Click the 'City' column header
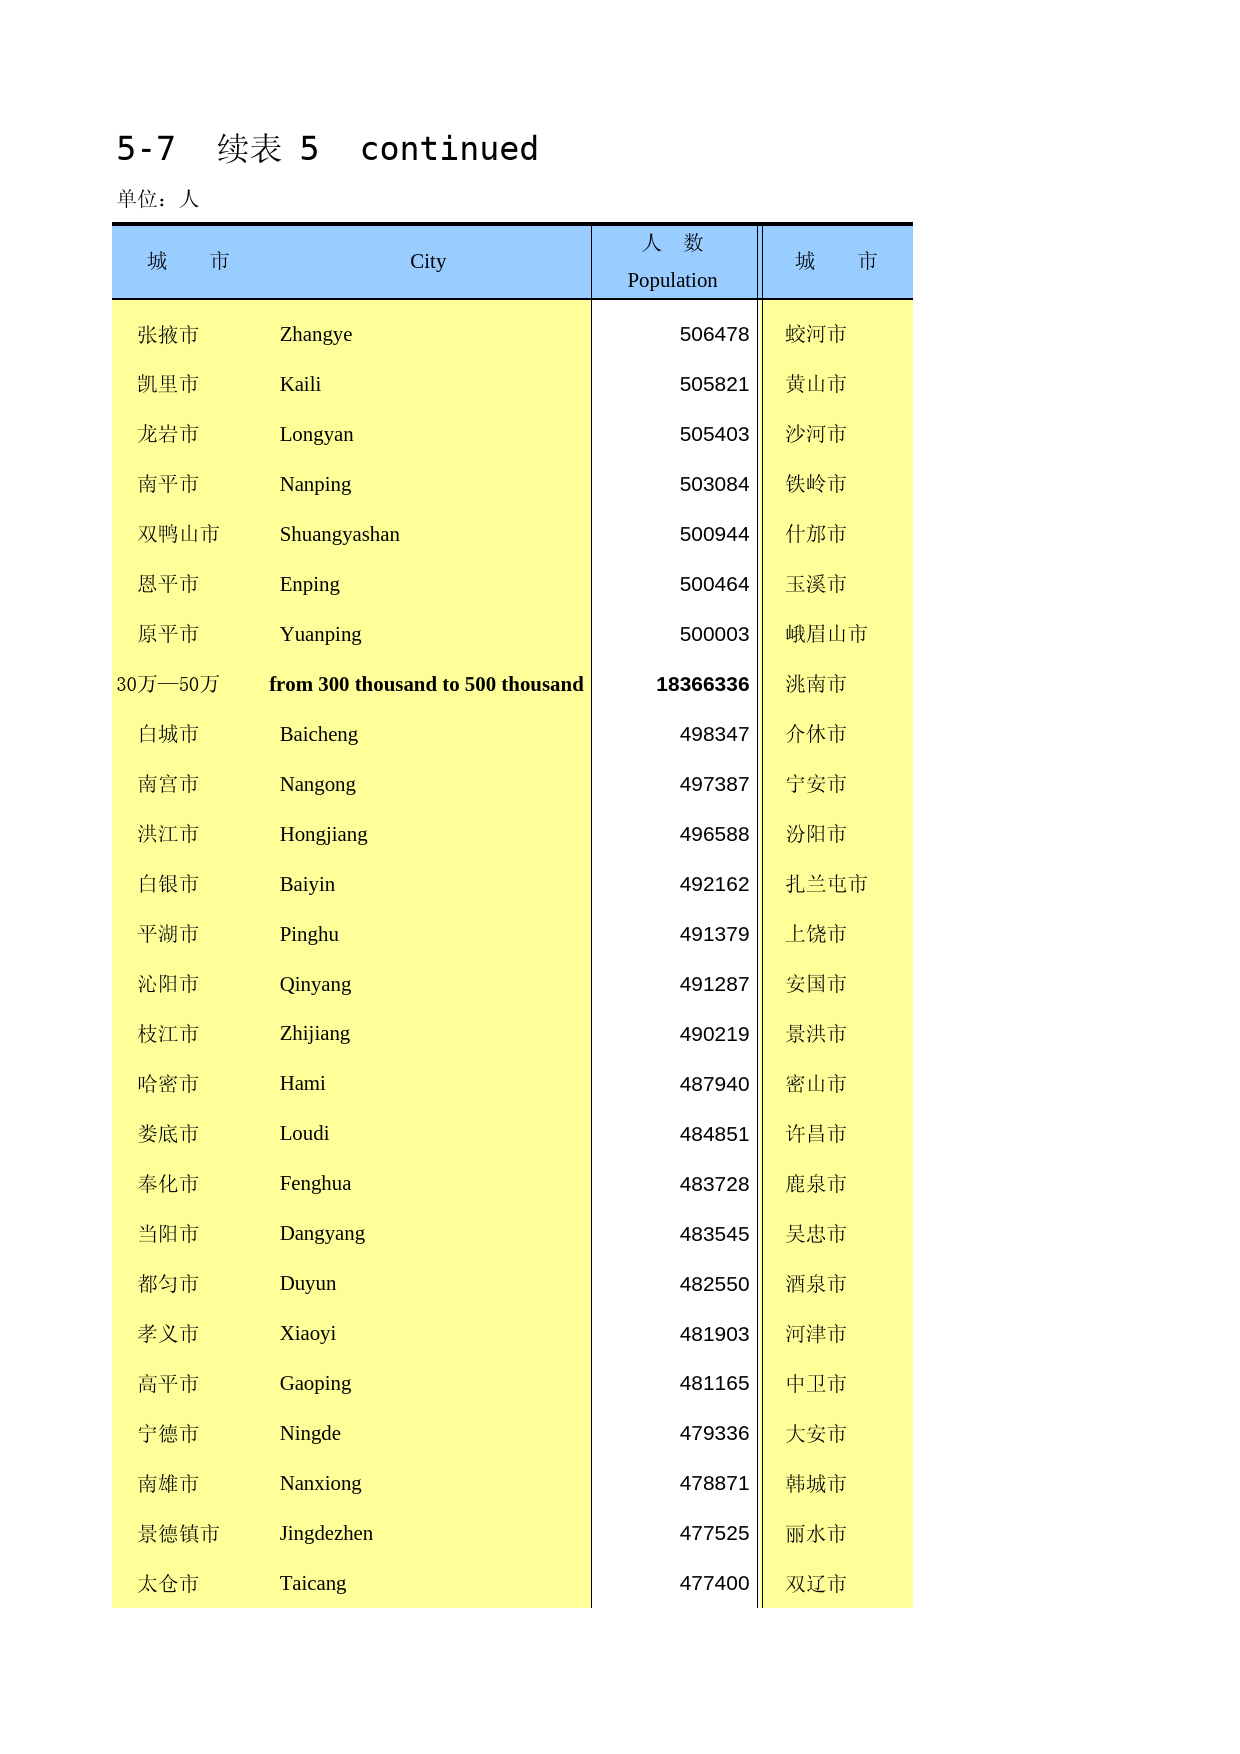The width and height of the screenshot is (1240, 1754). pyautogui.click(x=428, y=261)
